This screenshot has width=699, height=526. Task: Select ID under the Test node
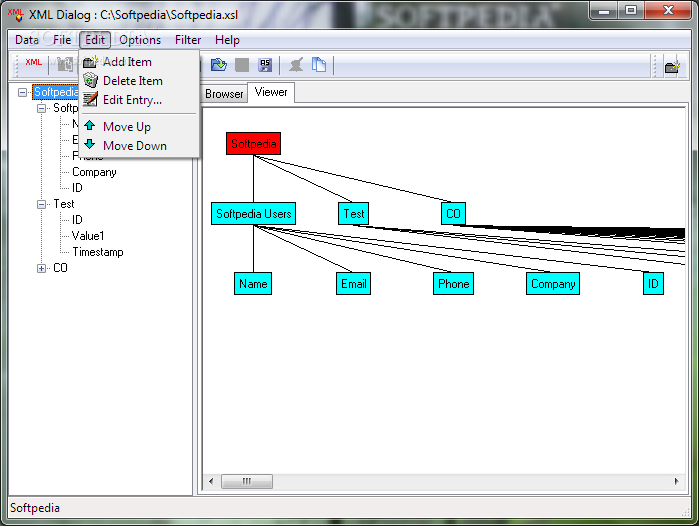coord(77,220)
